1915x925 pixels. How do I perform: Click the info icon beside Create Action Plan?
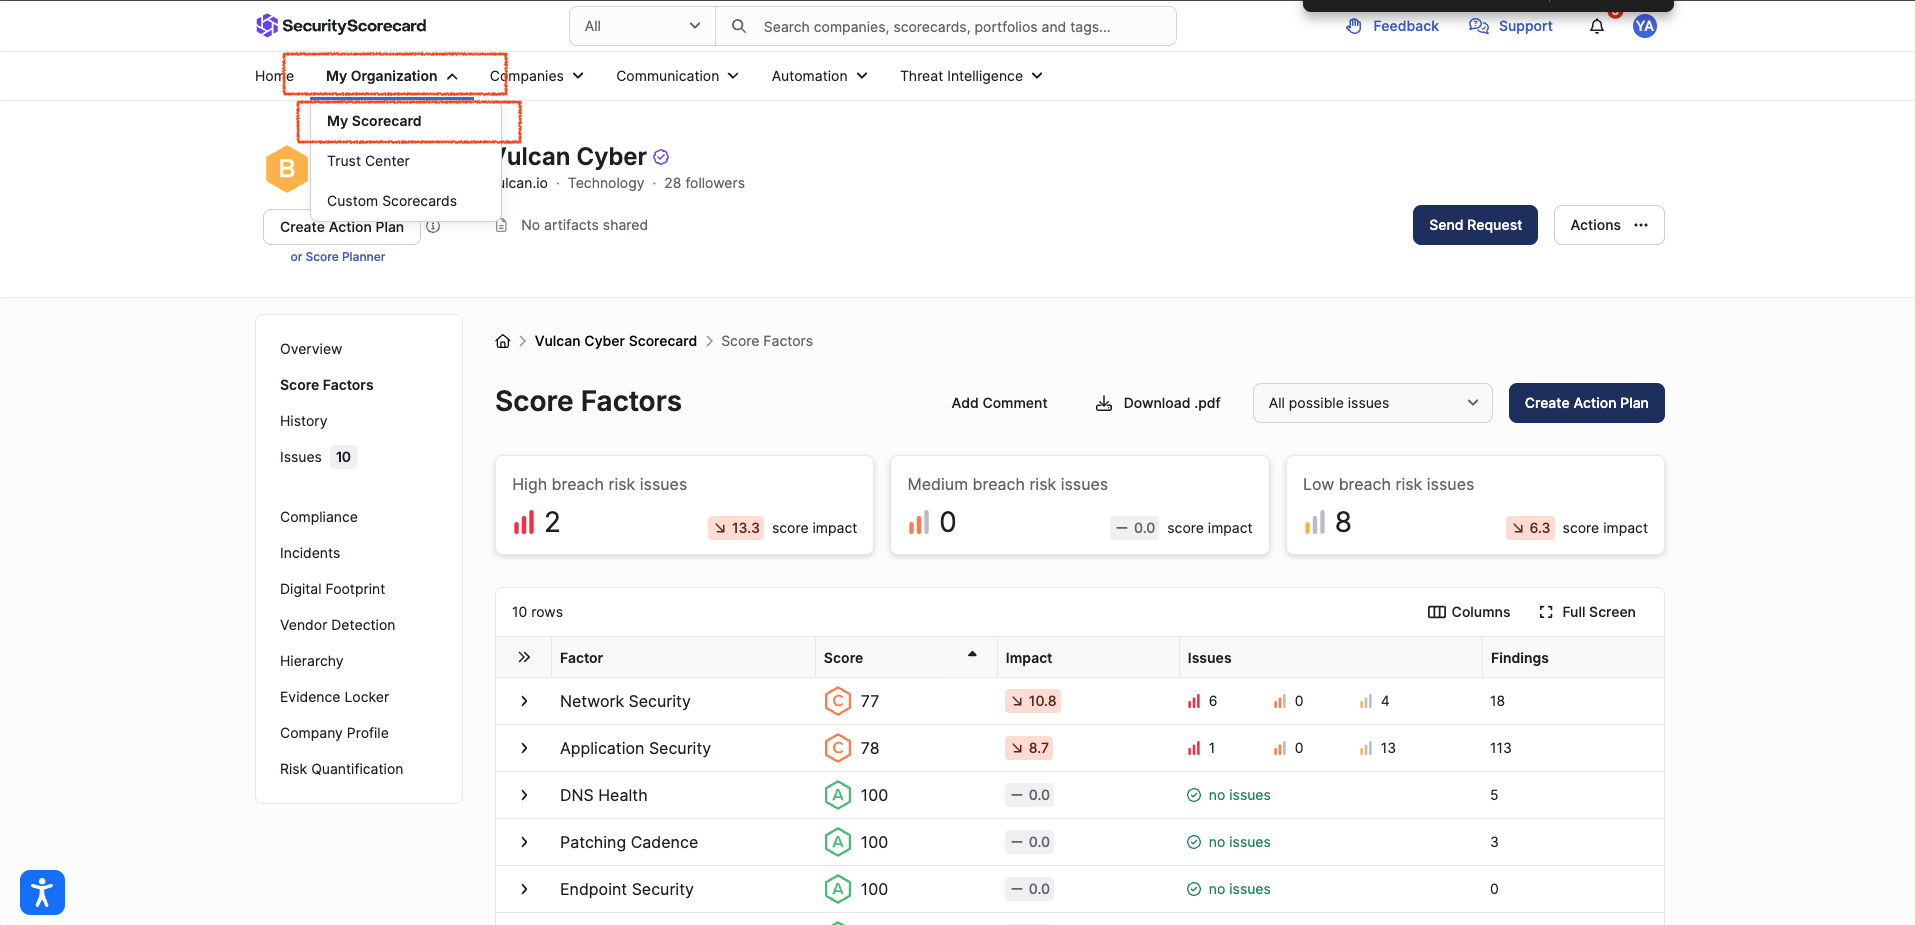pos(433,227)
